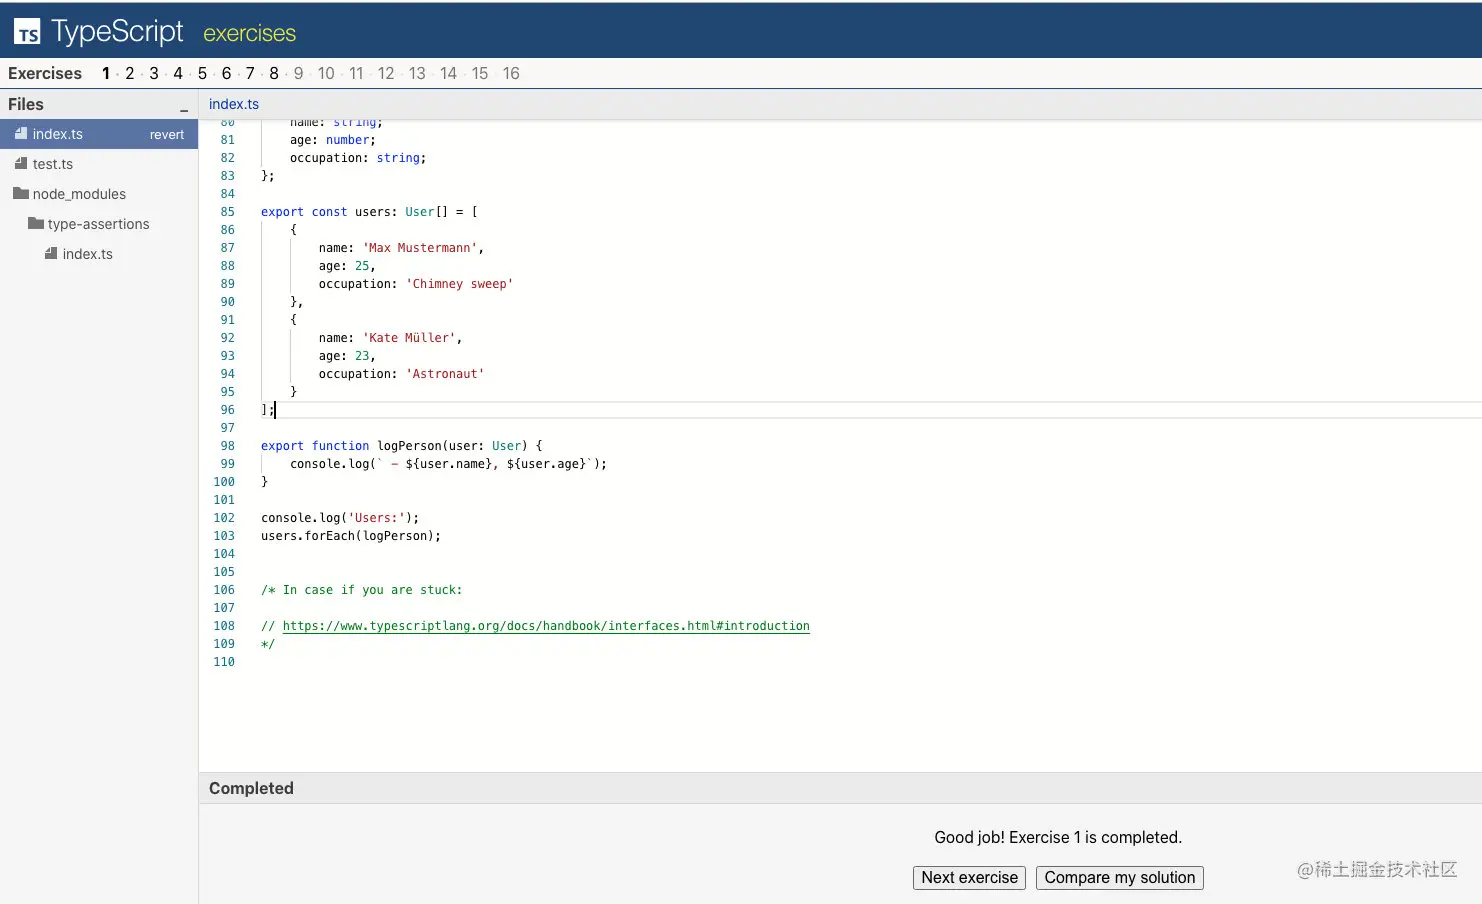Viewport: 1482px width, 904px height.
Task: Revert changes to index.ts
Action: 167,134
